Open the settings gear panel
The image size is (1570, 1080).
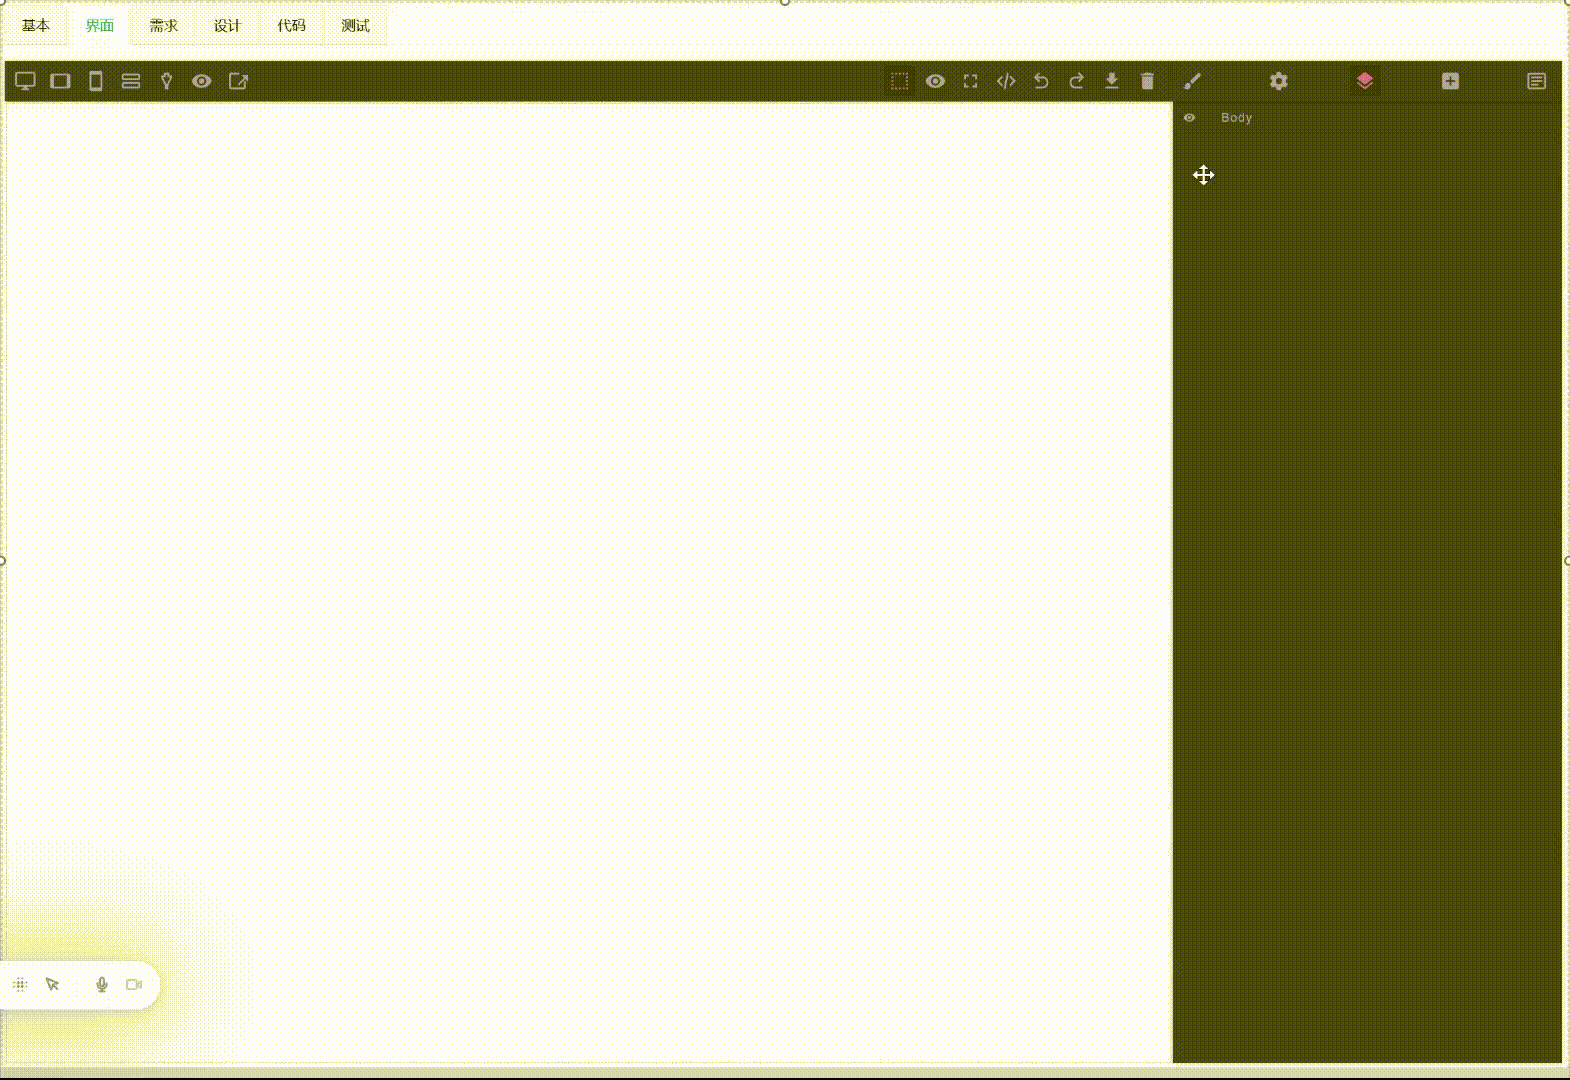point(1279,81)
